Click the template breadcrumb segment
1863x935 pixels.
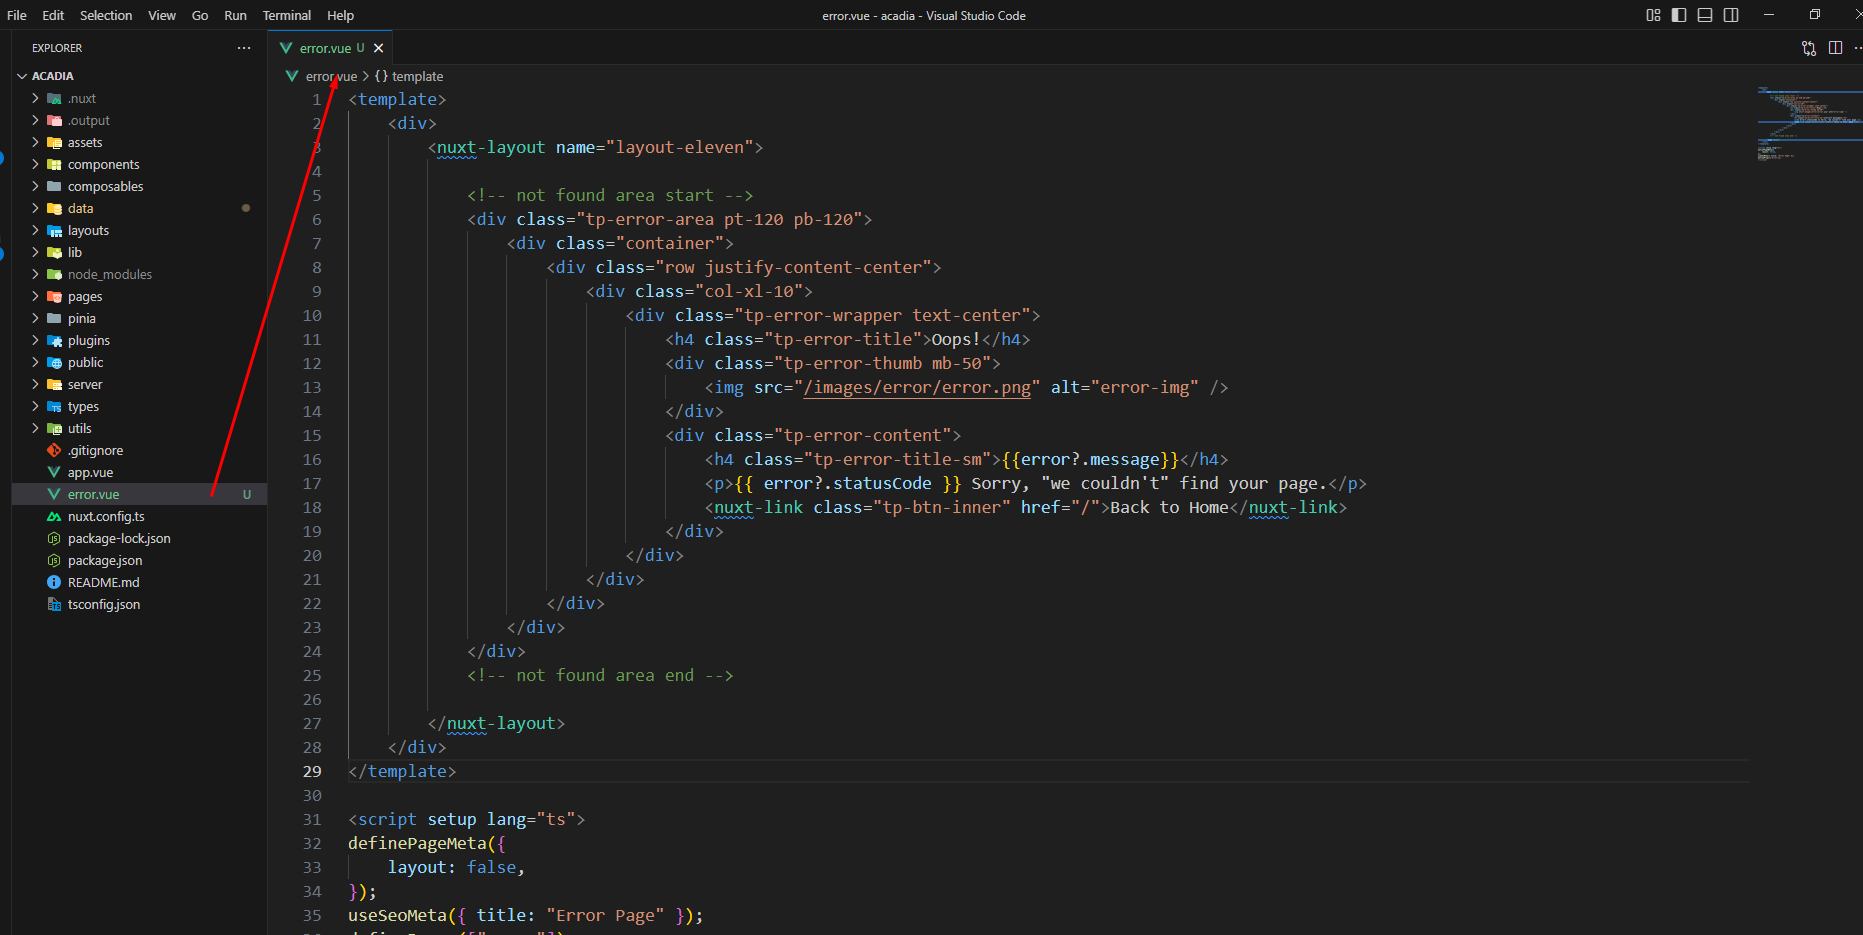[x=417, y=76]
